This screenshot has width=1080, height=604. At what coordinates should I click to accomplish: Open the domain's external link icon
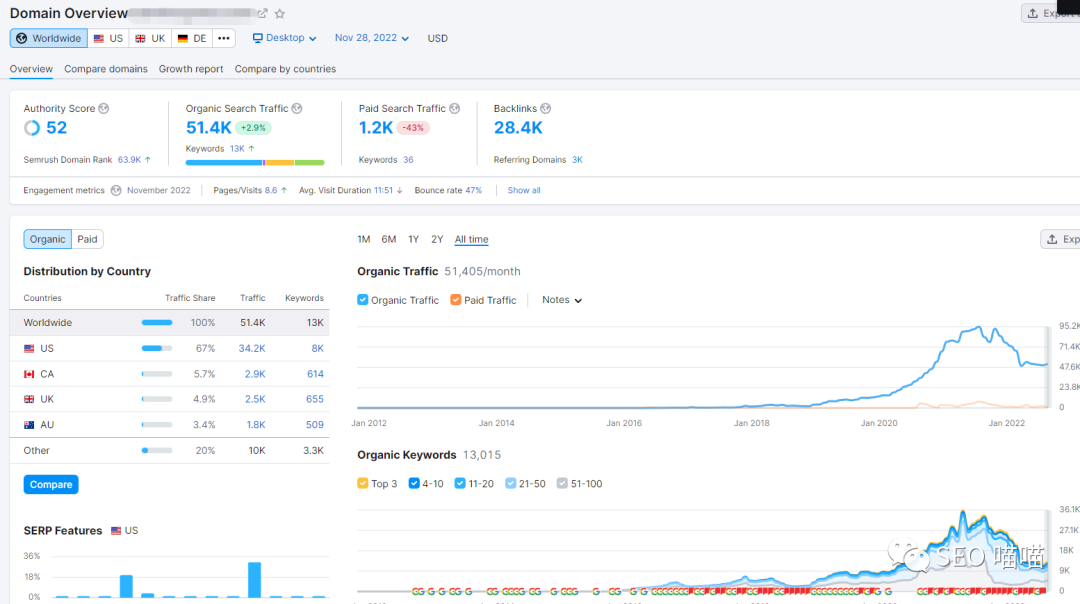(x=262, y=13)
